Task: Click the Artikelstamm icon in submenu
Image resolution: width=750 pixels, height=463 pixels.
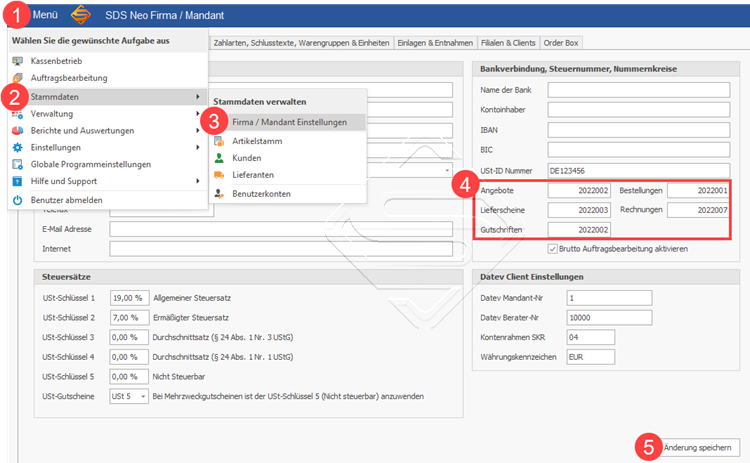Action: pyautogui.click(x=219, y=141)
